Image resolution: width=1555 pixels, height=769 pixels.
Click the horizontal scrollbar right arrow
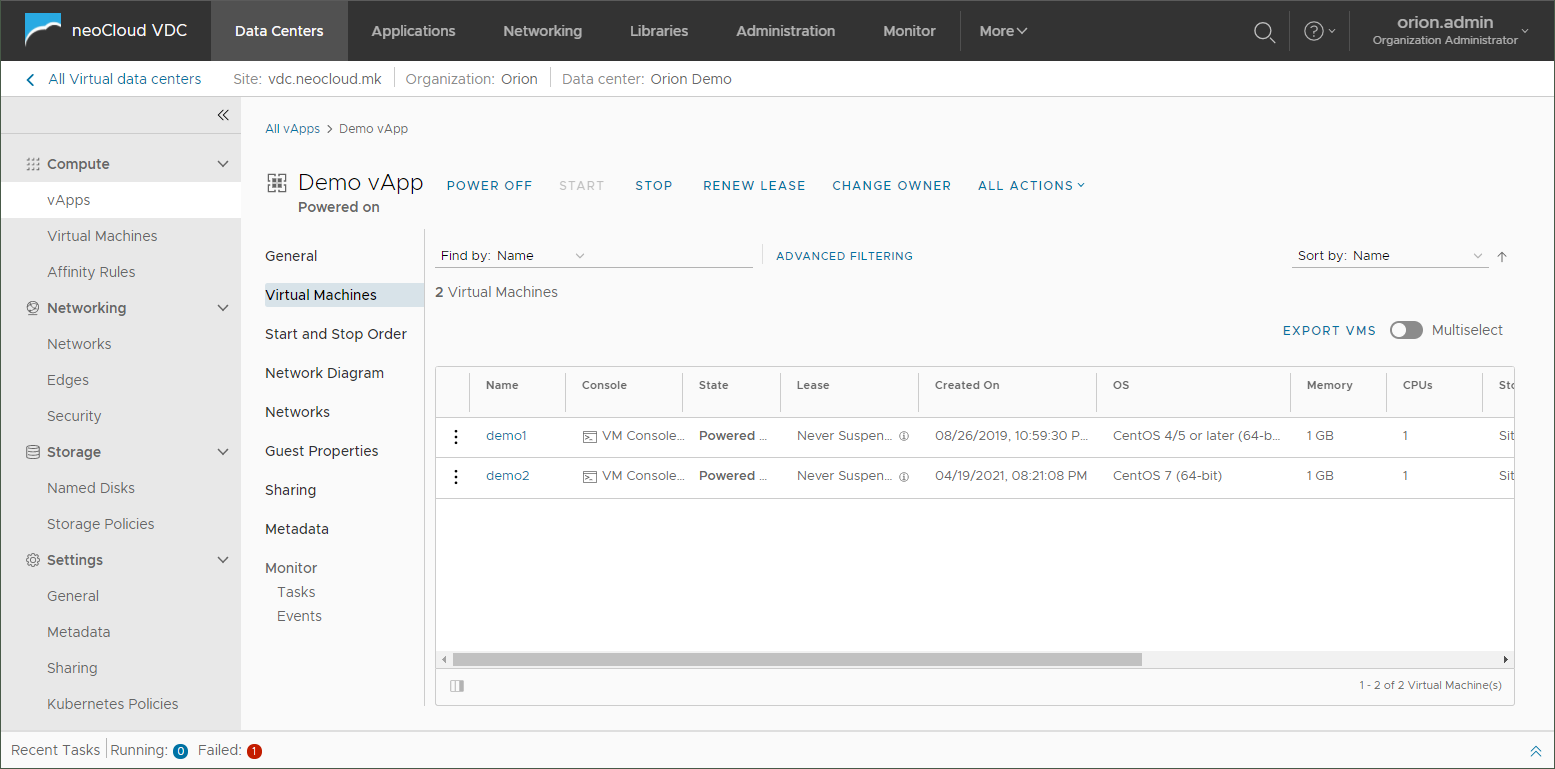pyautogui.click(x=1506, y=660)
